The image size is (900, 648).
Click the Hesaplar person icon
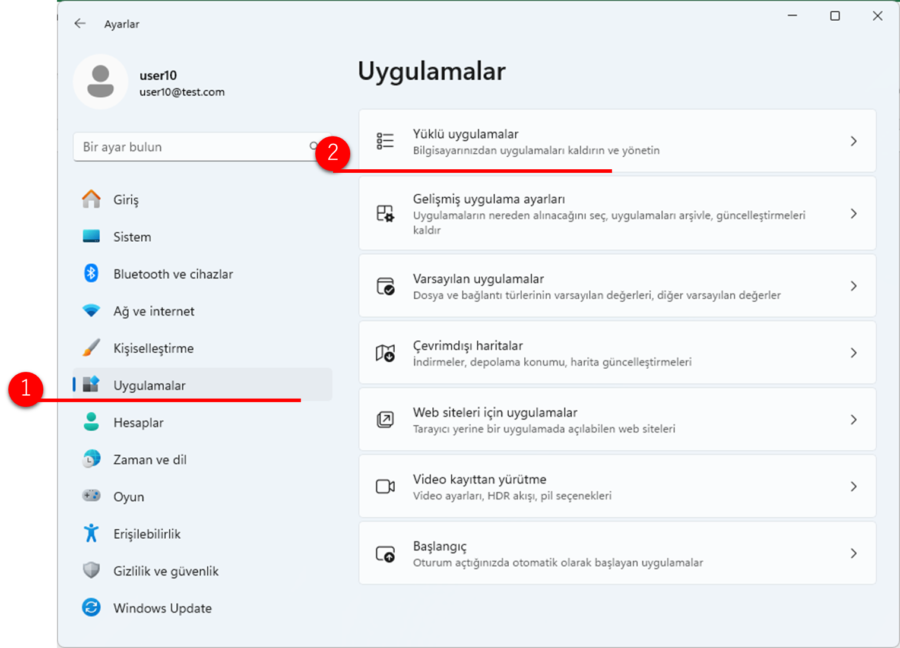tap(91, 422)
